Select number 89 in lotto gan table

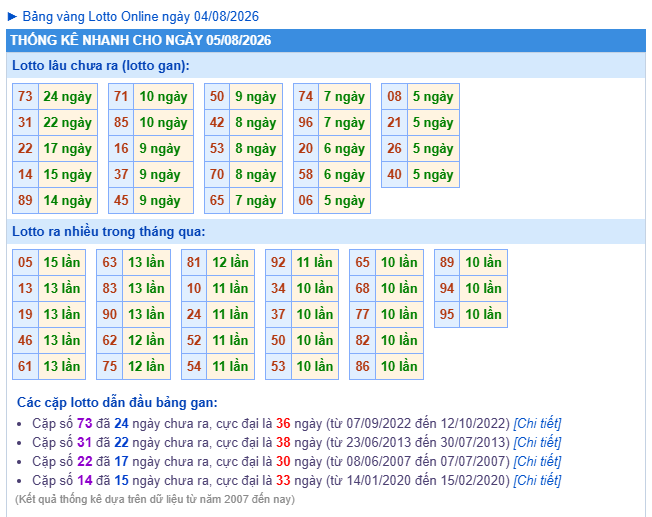[25, 200]
